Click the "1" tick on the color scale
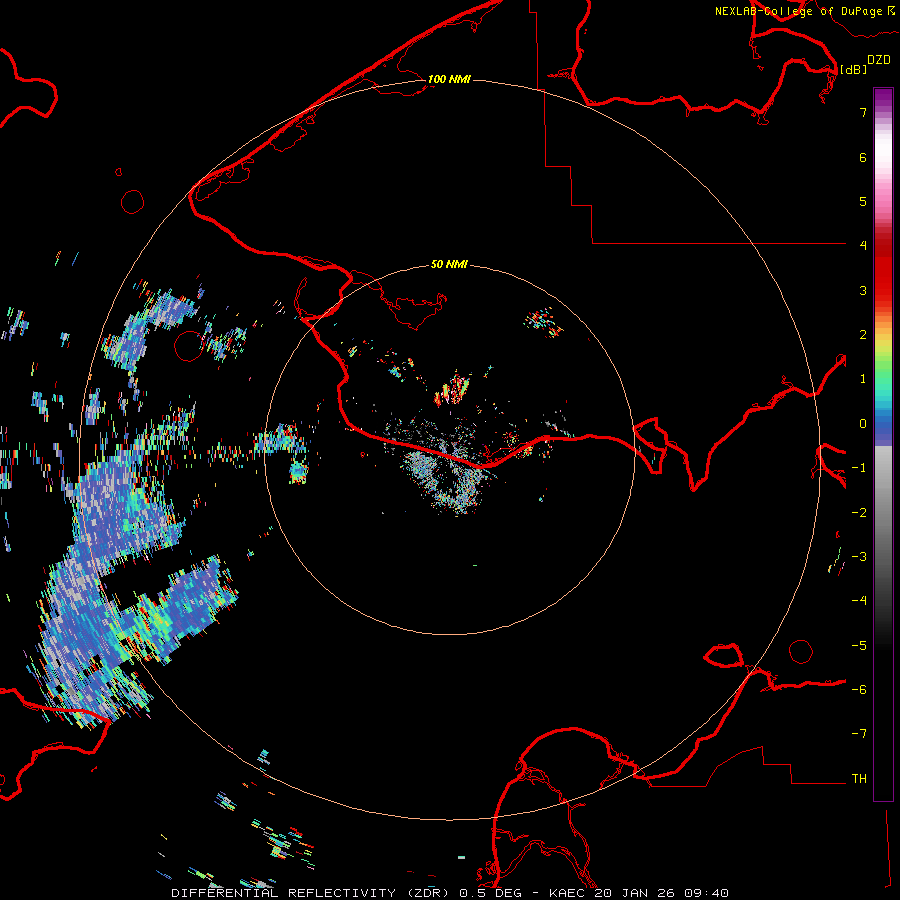Image resolution: width=900 pixels, height=900 pixels. click(863, 379)
